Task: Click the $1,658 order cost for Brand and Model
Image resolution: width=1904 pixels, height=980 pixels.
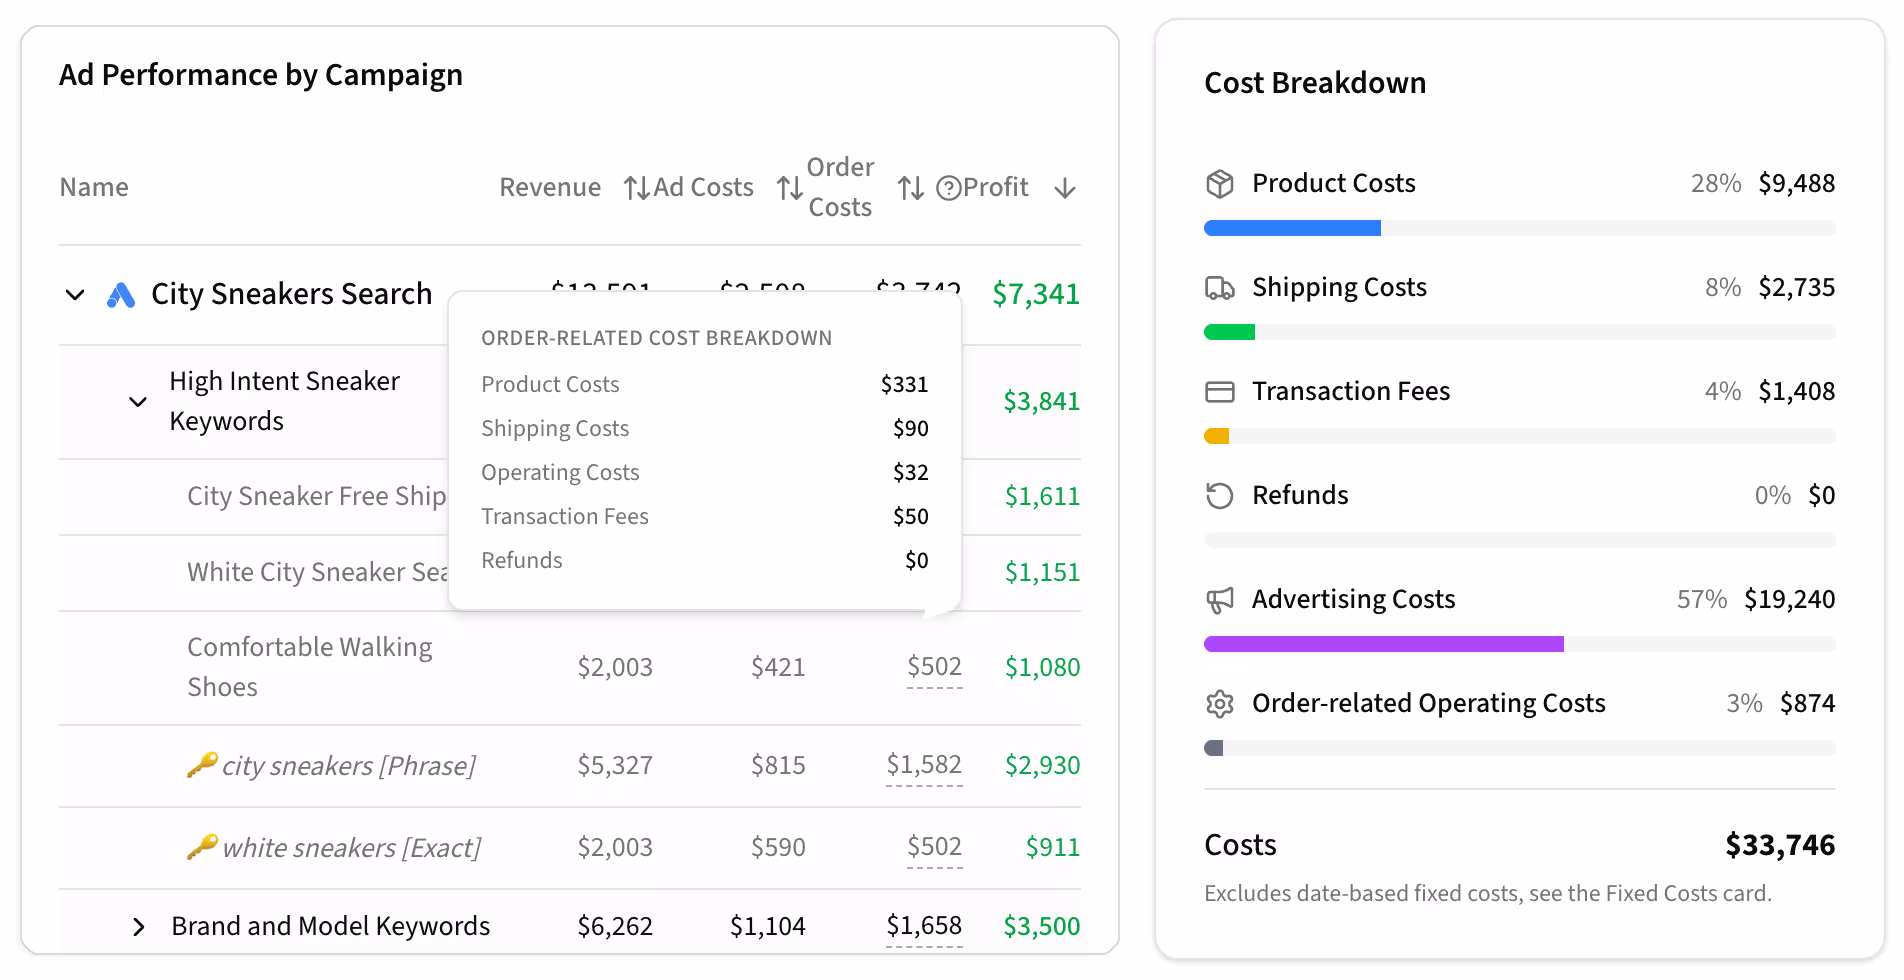Action: [924, 926]
